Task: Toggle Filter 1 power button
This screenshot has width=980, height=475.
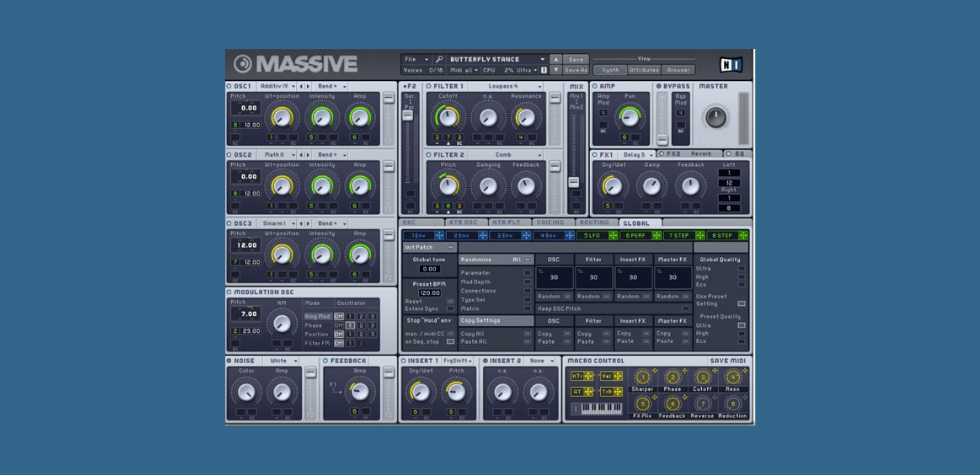Action: (x=429, y=86)
